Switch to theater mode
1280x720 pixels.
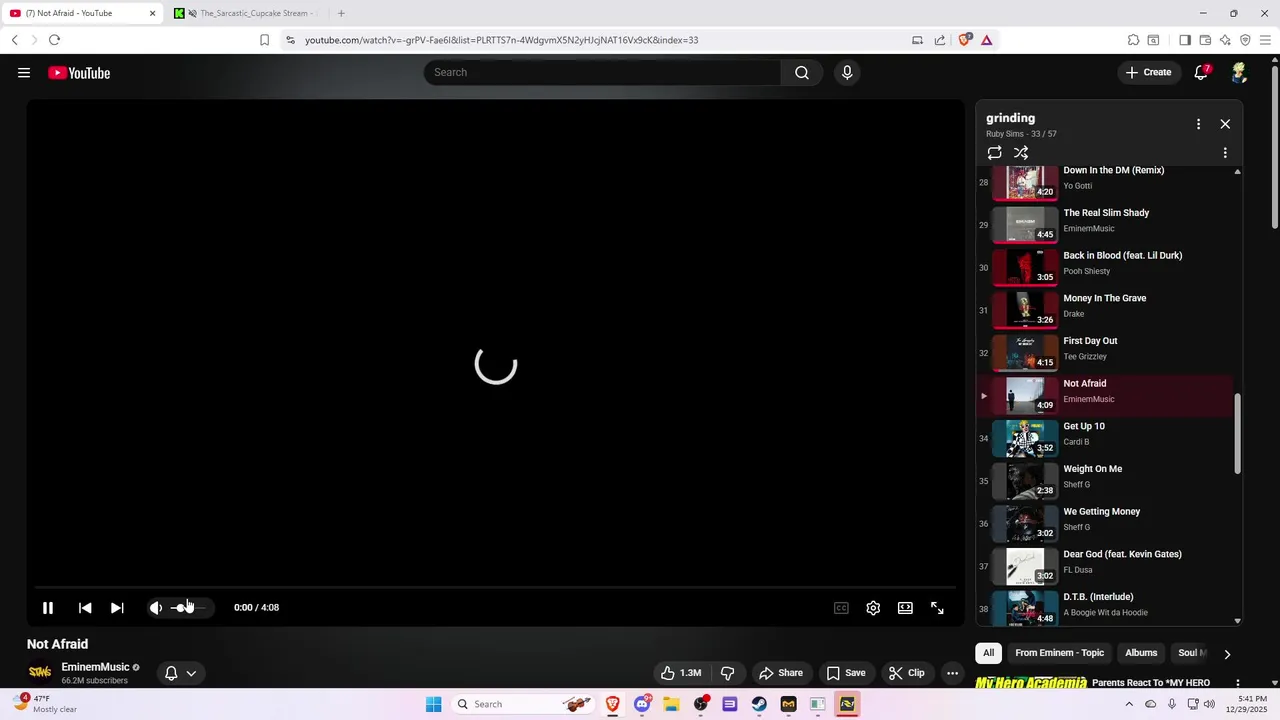905,607
